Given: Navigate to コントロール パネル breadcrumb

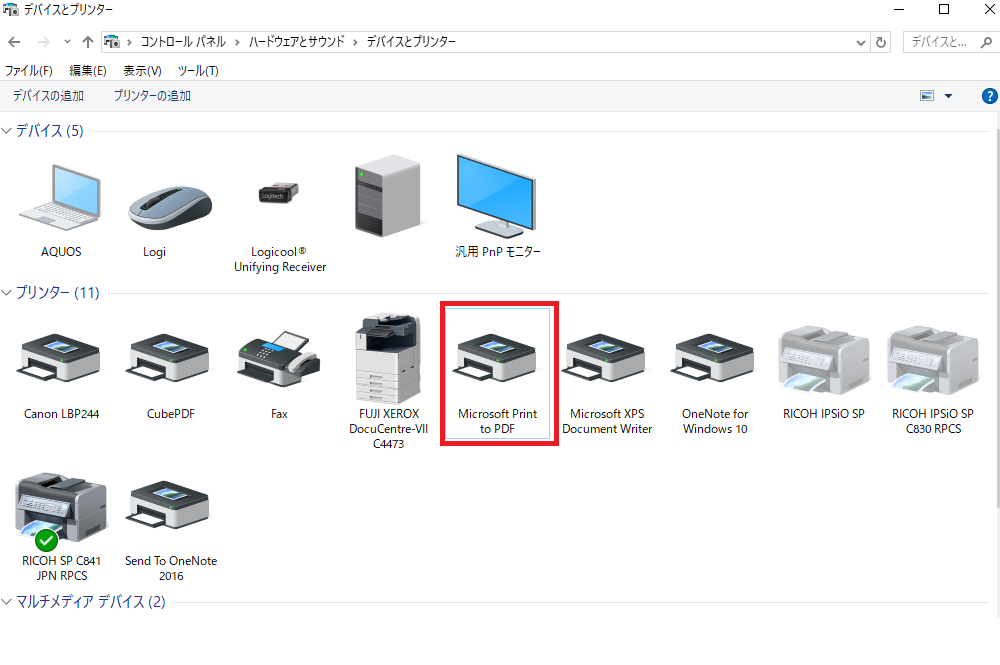Looking at the screenshot, I should (183, 42).
